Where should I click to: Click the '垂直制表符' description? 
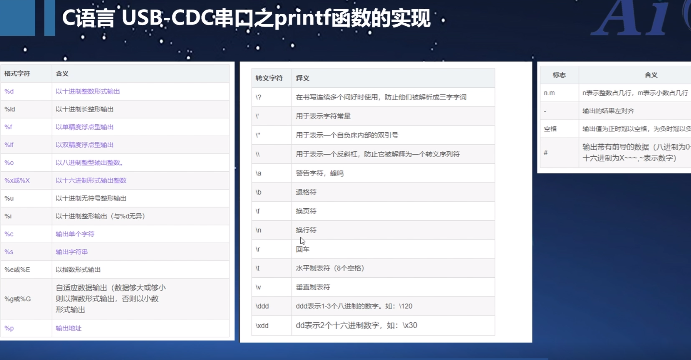313,287
